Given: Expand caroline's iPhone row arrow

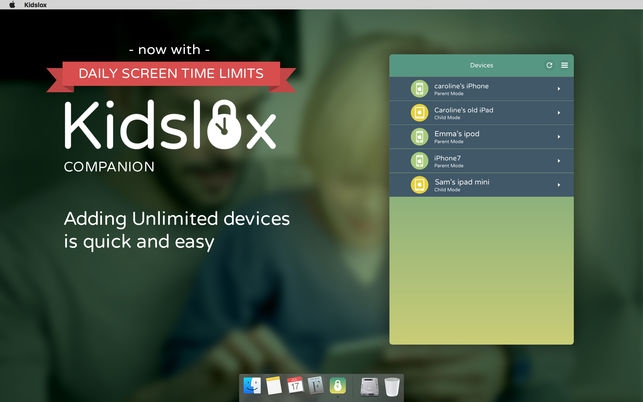Looking at the screenshot, I should point(559,89).
